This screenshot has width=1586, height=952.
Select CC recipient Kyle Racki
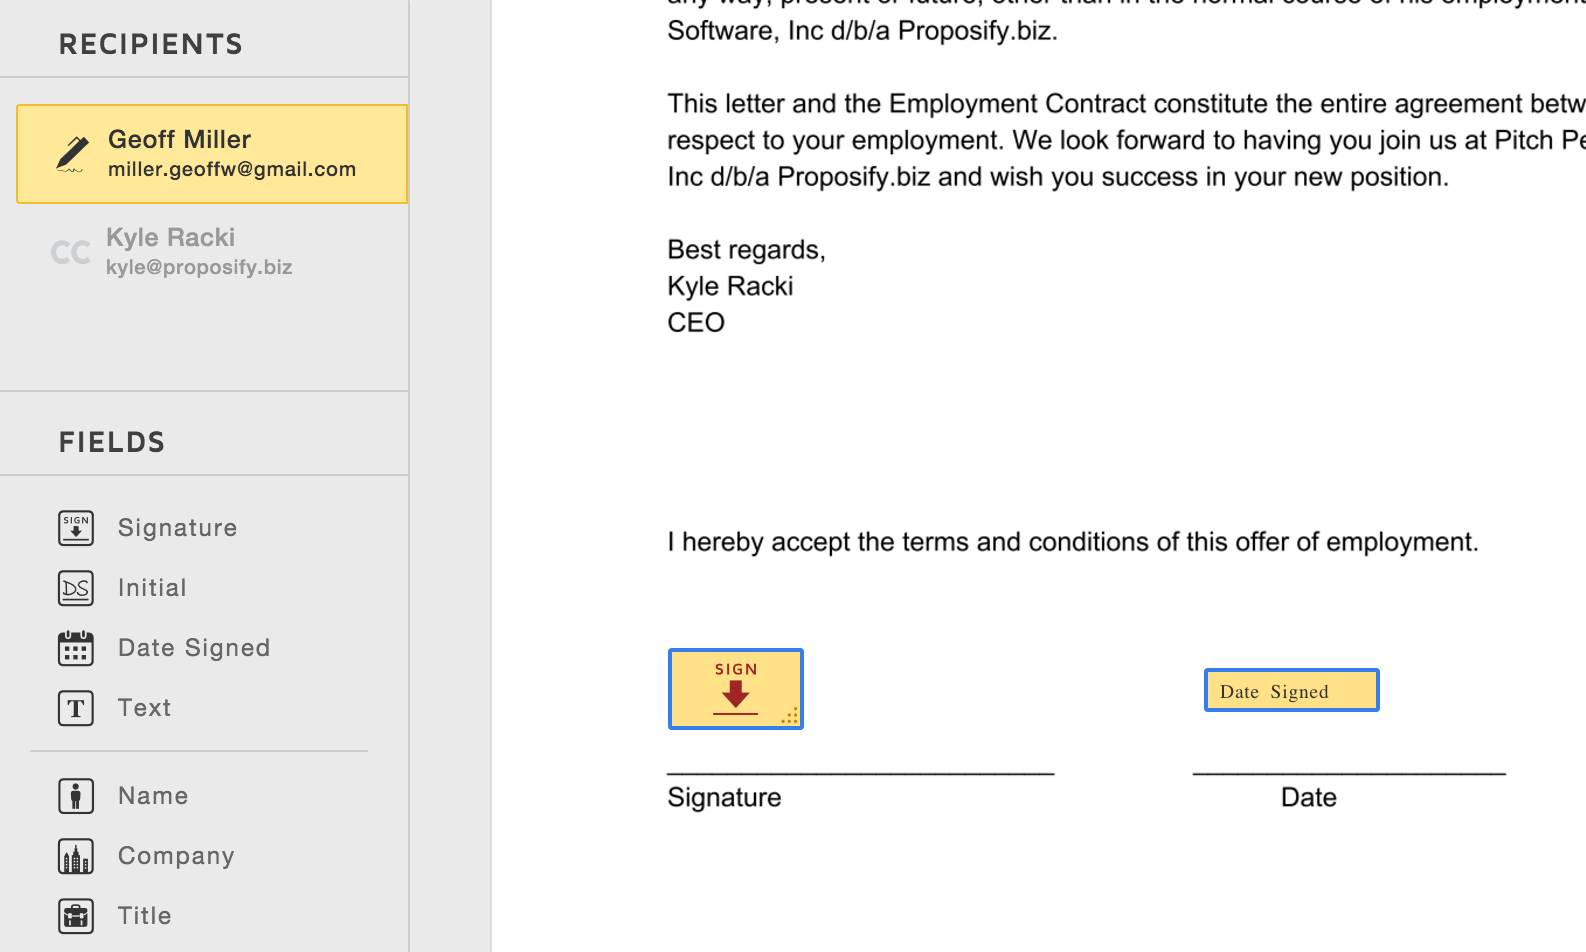pyautogui.click(x=212, y=252)
